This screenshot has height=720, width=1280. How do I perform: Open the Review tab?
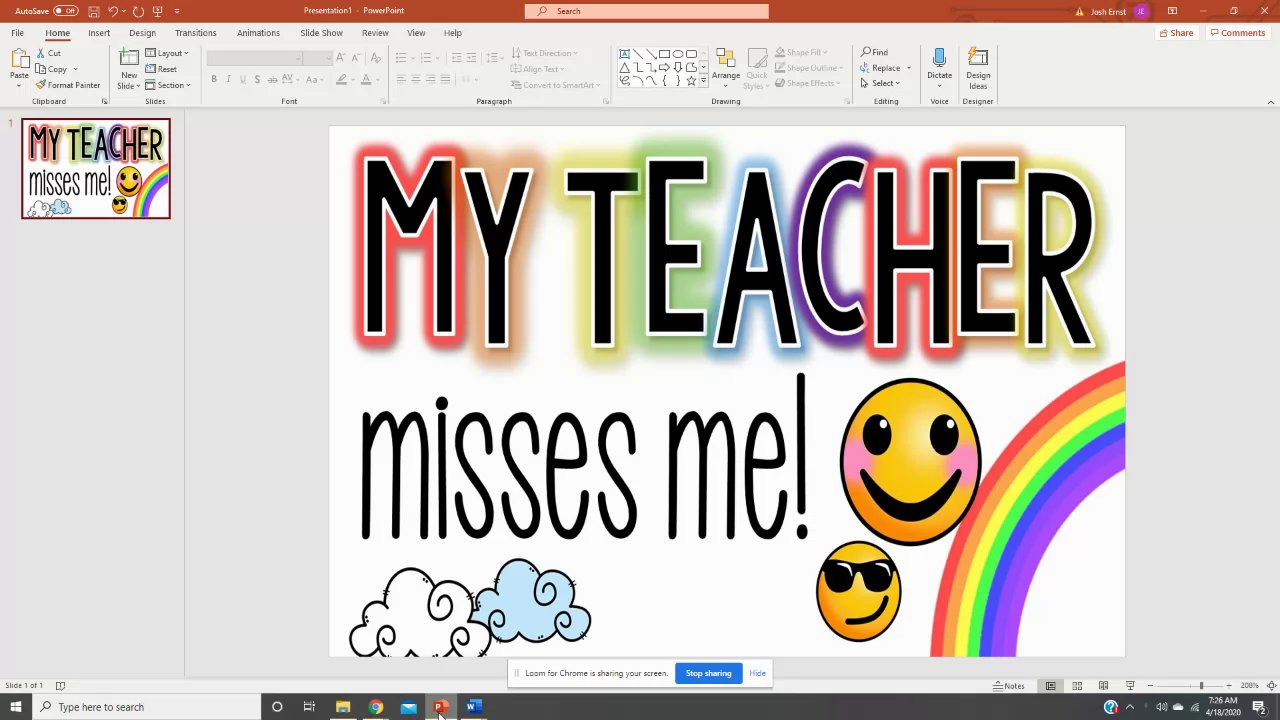pos(375,33)
